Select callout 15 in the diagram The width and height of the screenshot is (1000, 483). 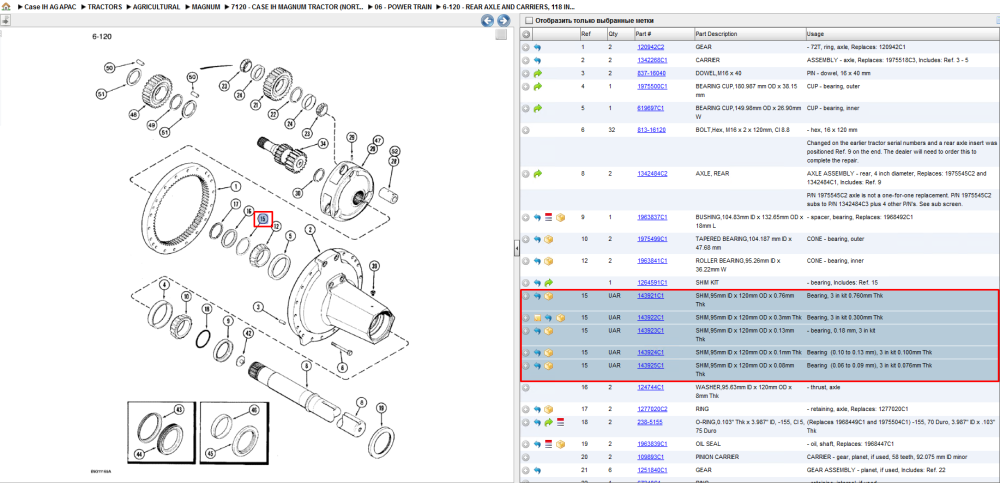(263, 219)
